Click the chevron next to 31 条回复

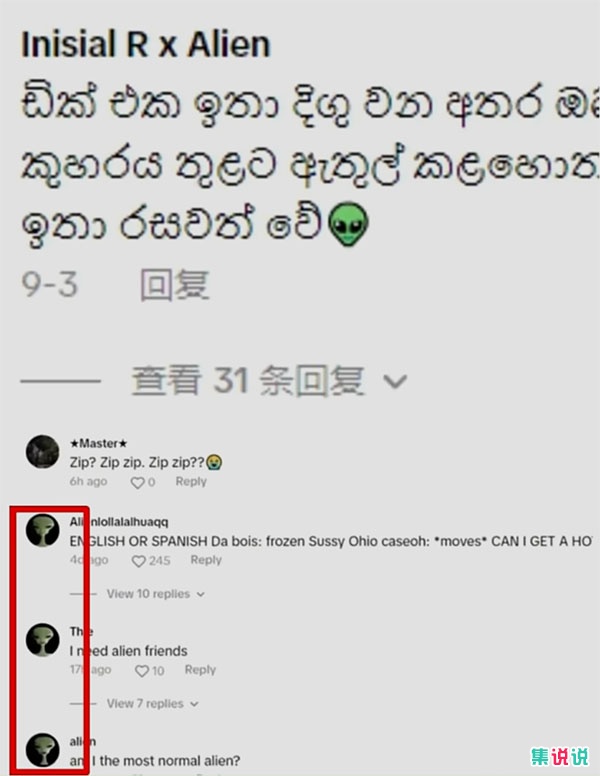coord(395,382)
